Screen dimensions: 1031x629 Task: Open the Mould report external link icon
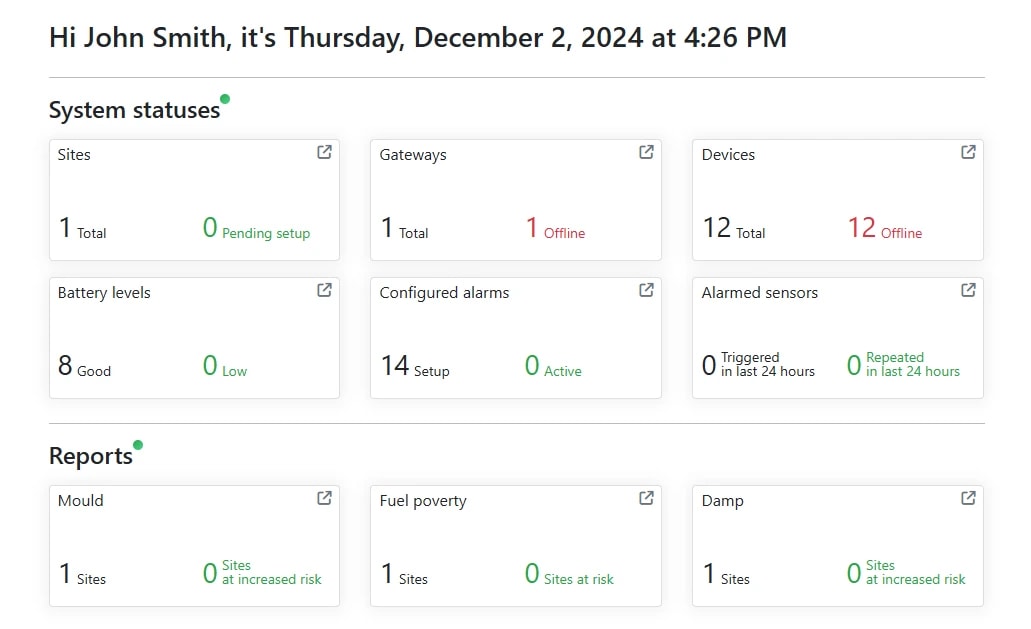click(x=323, y=497)
